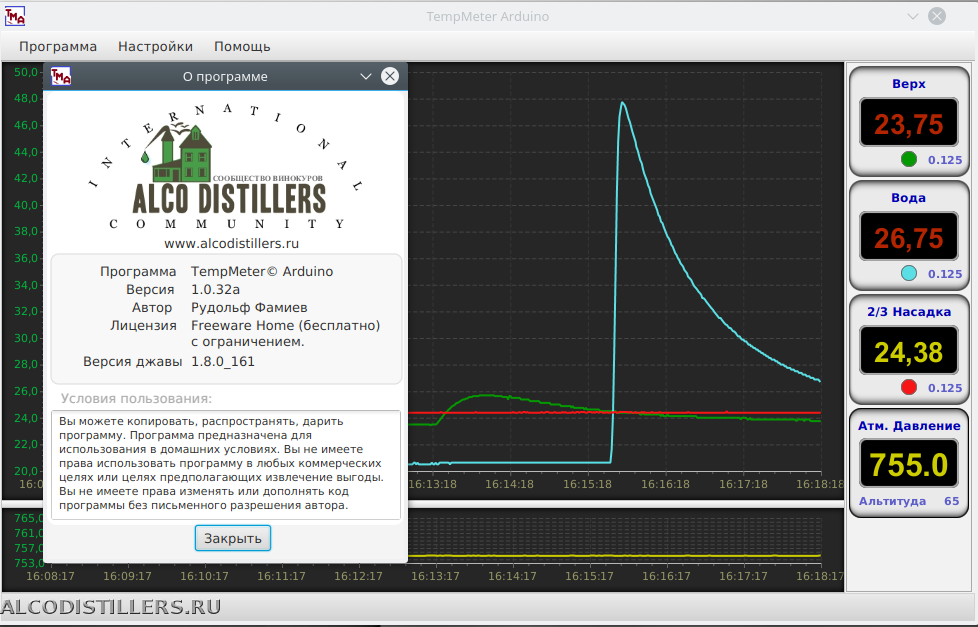
Task: Expand the О программе title bar chevron
Action: pyautogui.click(x=366, y=76)
